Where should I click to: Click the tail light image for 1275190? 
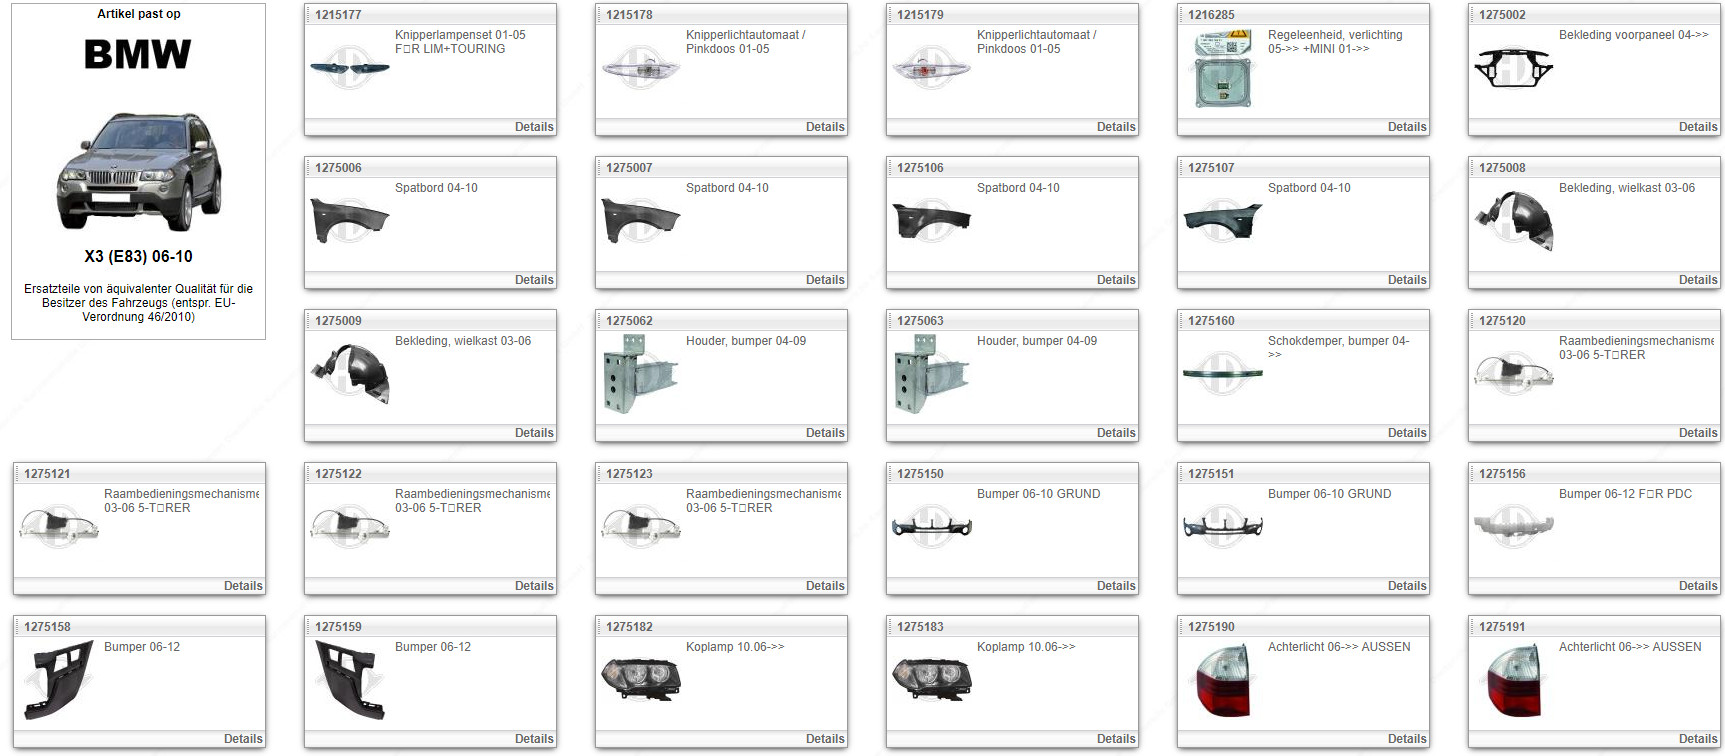pyautogui.click(x=1222, y=680)
